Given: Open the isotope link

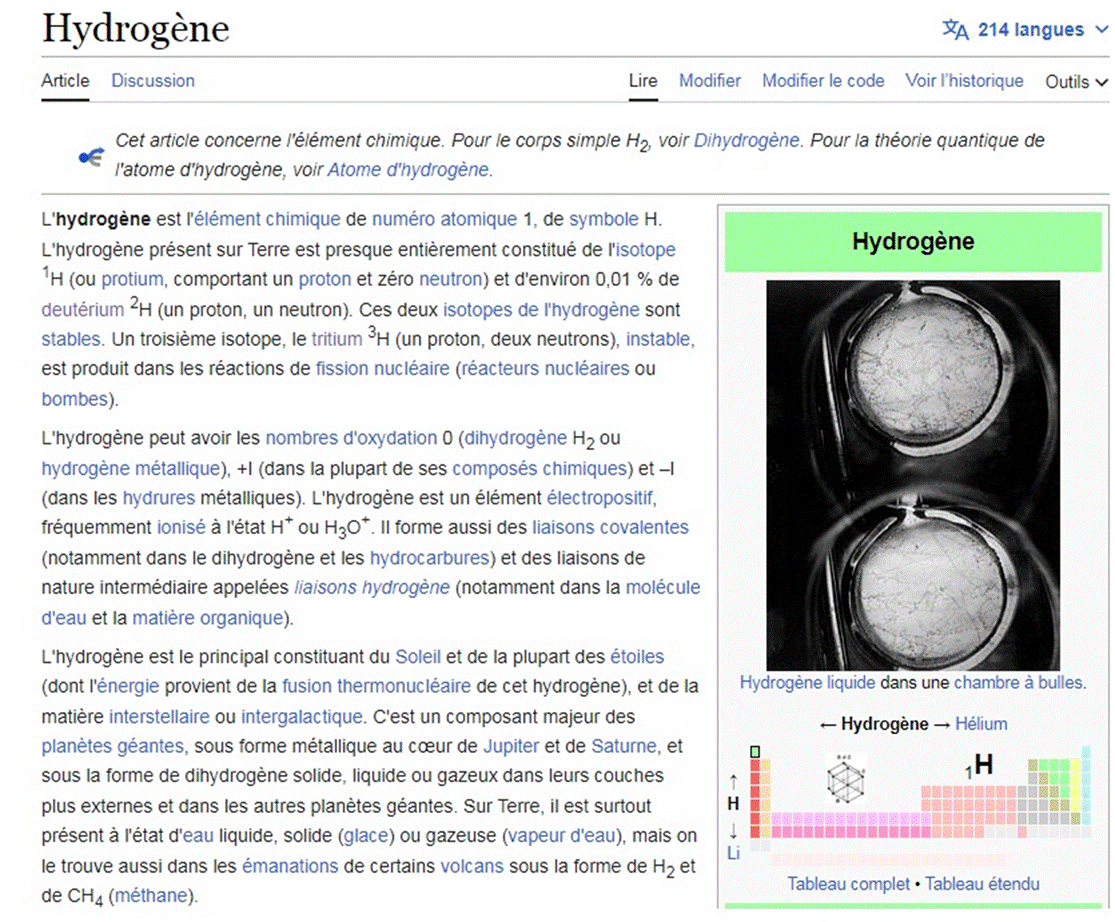Looking at the screenshot, I should point(645,250).
